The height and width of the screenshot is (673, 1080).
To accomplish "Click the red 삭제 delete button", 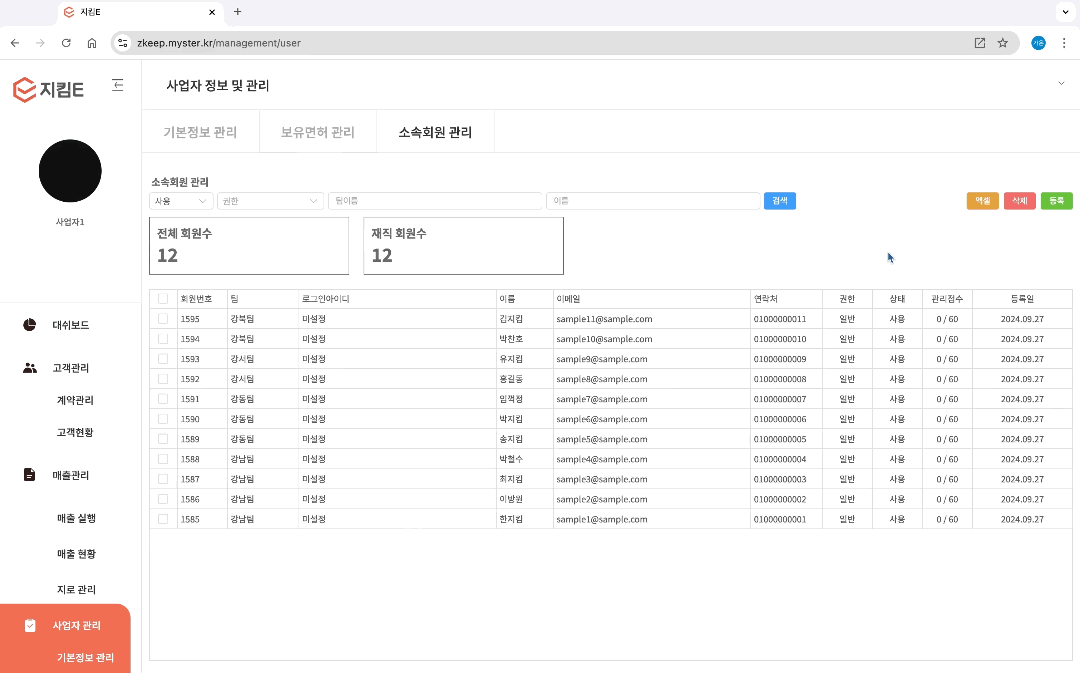I will 1020,200.
